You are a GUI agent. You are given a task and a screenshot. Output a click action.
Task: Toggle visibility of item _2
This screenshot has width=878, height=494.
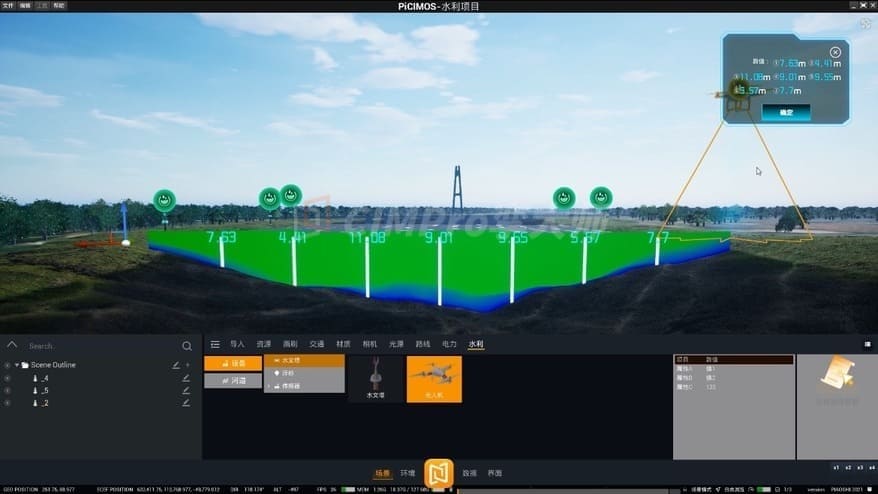click(x=8, y=403)
